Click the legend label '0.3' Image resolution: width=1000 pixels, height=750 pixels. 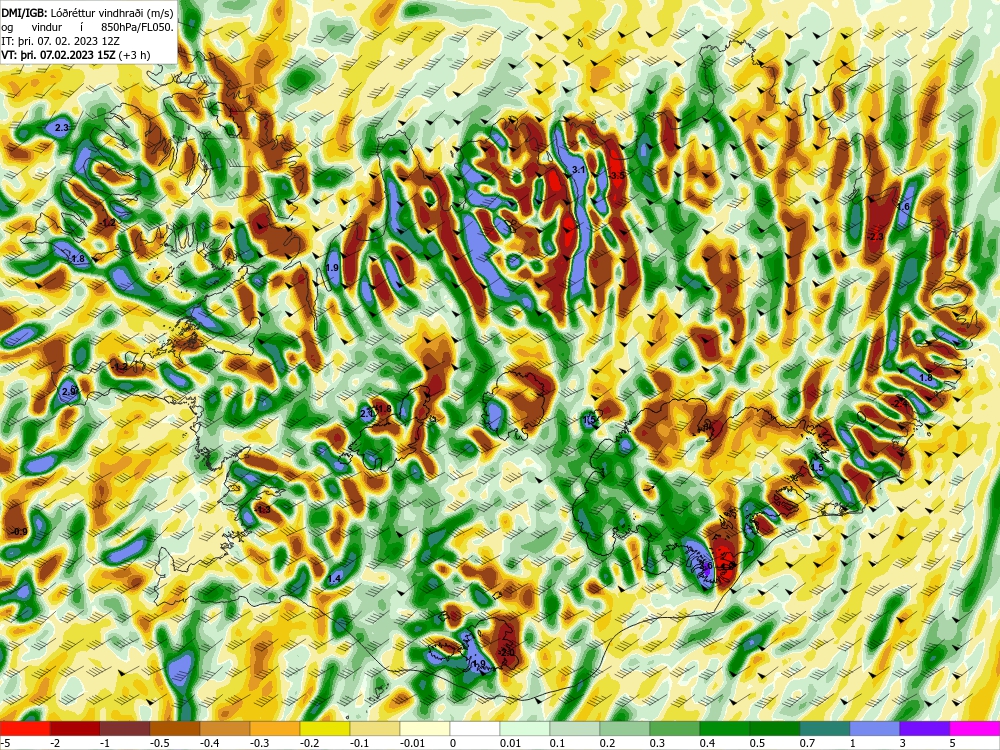tap(657, 743)
